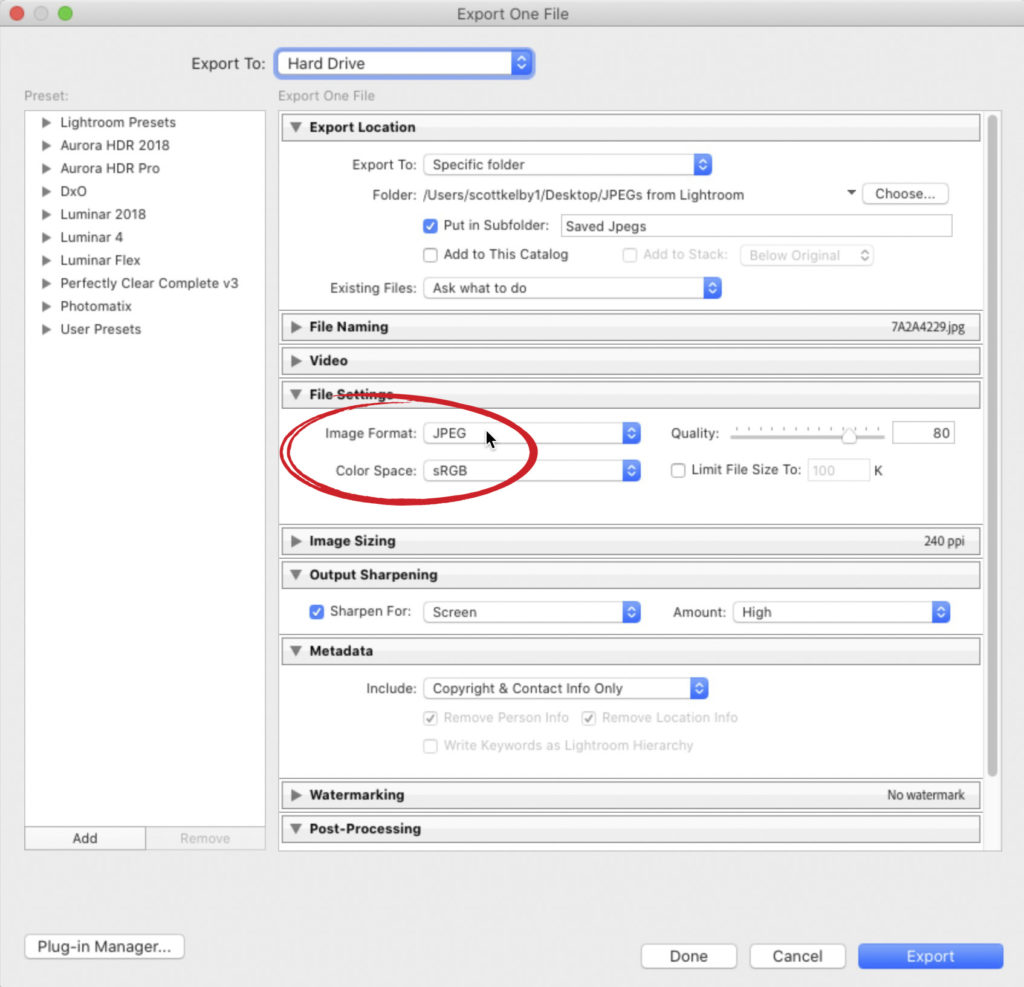Collapse the Output Sharpening section triangle
This screenshot has width=1024, height=987.
(x=296, y=576)
